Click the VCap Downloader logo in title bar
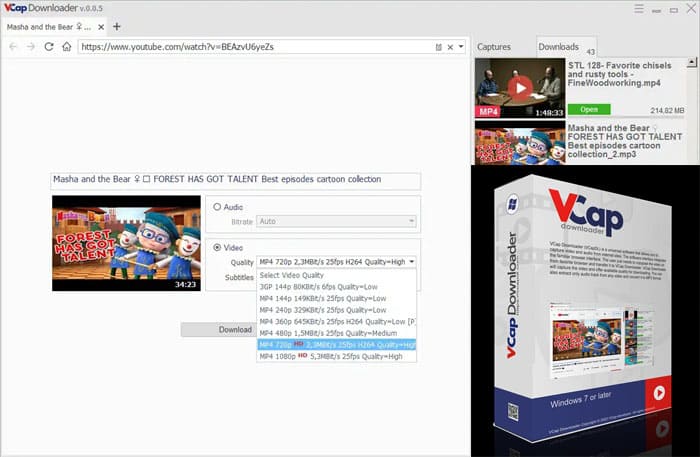700x457 pixels. 53,8
